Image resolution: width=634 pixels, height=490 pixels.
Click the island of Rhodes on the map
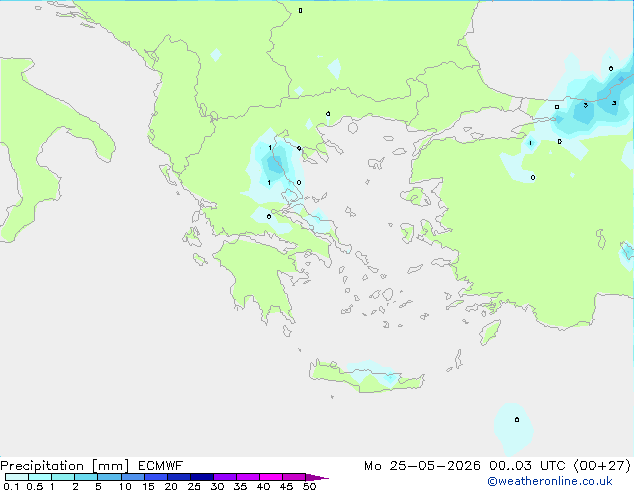490,332
